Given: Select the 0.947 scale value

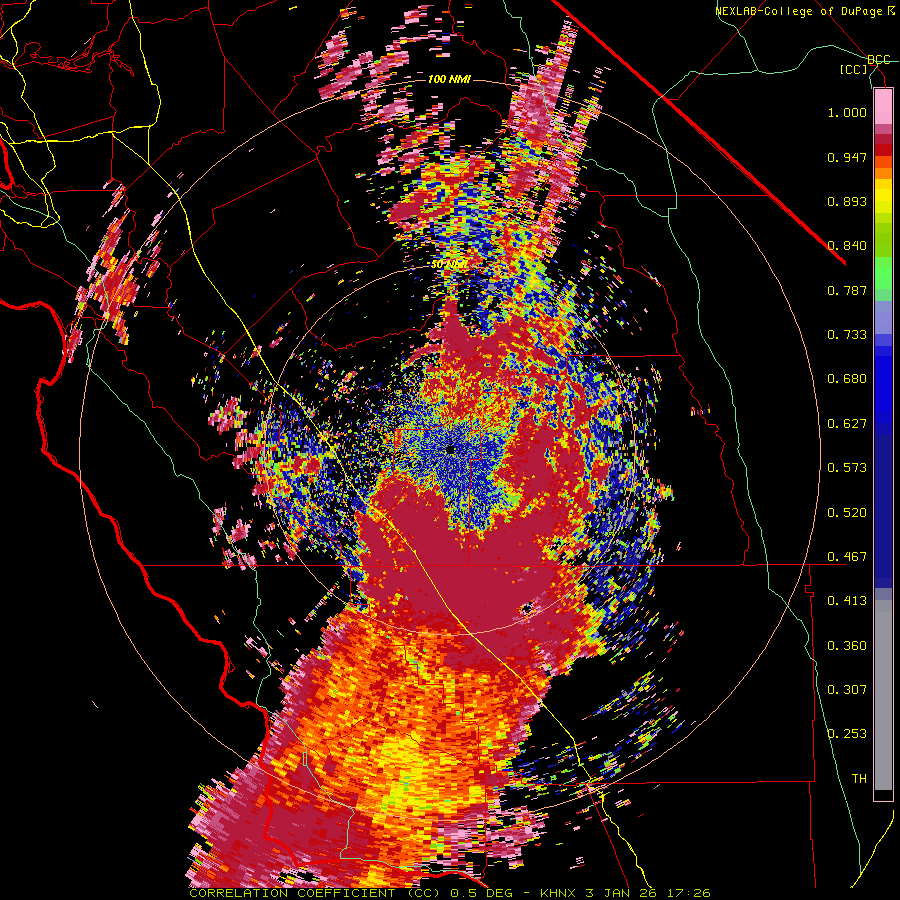Looking at the screenshot, I should coord(847,157).
